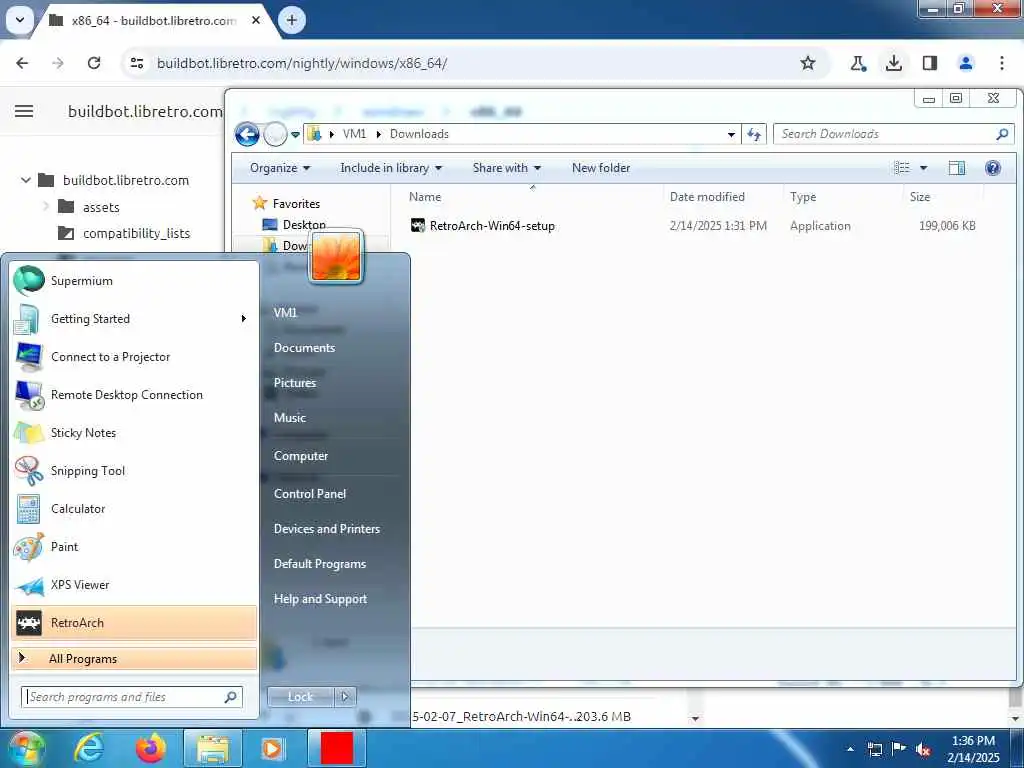1024x768 pixels.
Task: Sort by Size column header
Action: coord(920,197)
